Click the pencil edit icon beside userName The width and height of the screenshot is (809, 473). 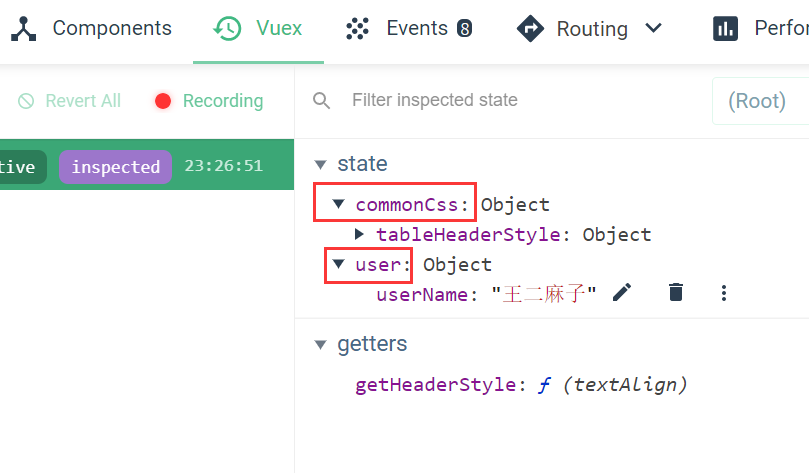622,292
